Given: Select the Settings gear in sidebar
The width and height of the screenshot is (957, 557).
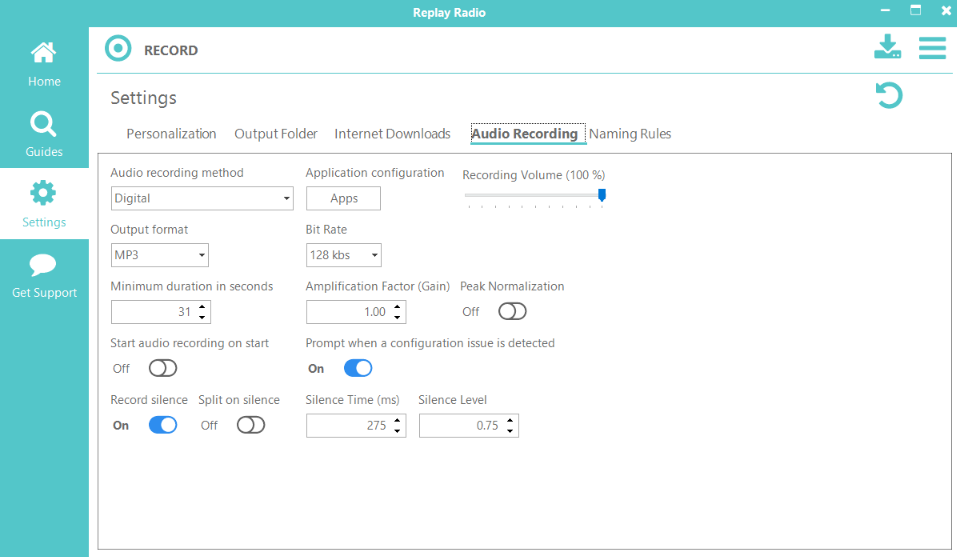Looking at the screenshot, I should [x=44, y=203].
